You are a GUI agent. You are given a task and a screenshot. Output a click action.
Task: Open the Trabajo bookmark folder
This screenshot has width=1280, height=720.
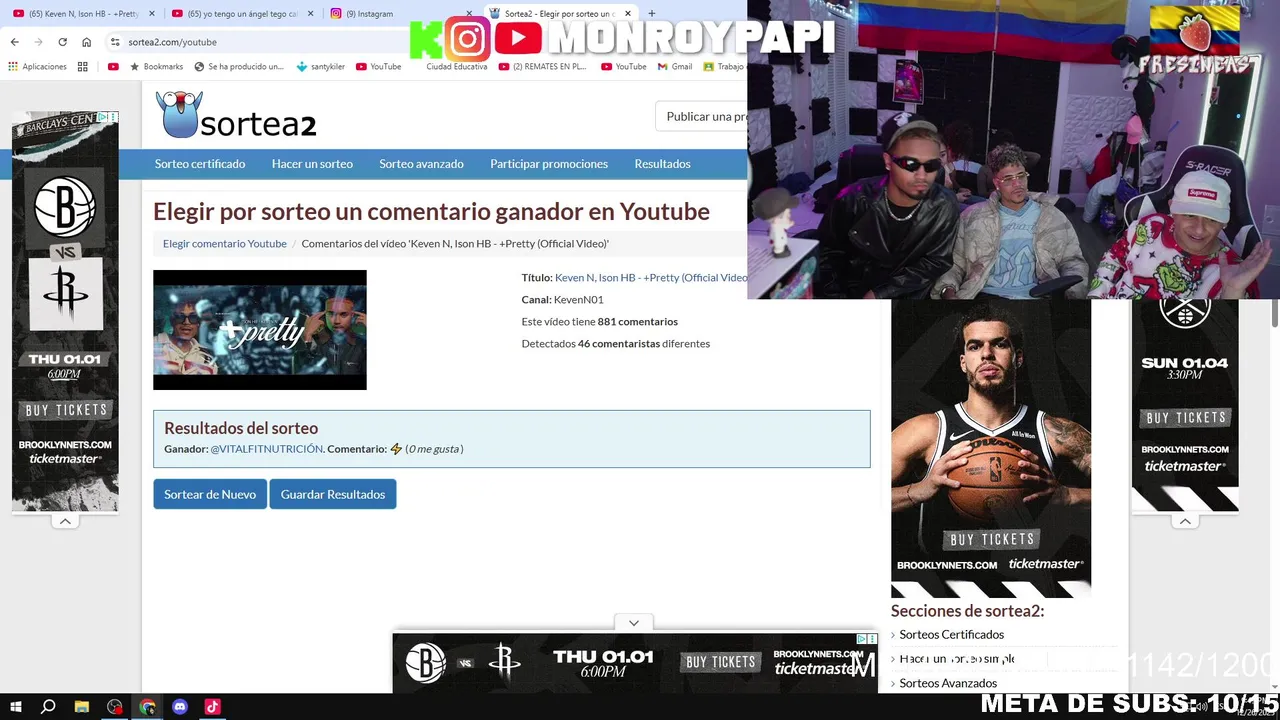click(x=724, y=67)
